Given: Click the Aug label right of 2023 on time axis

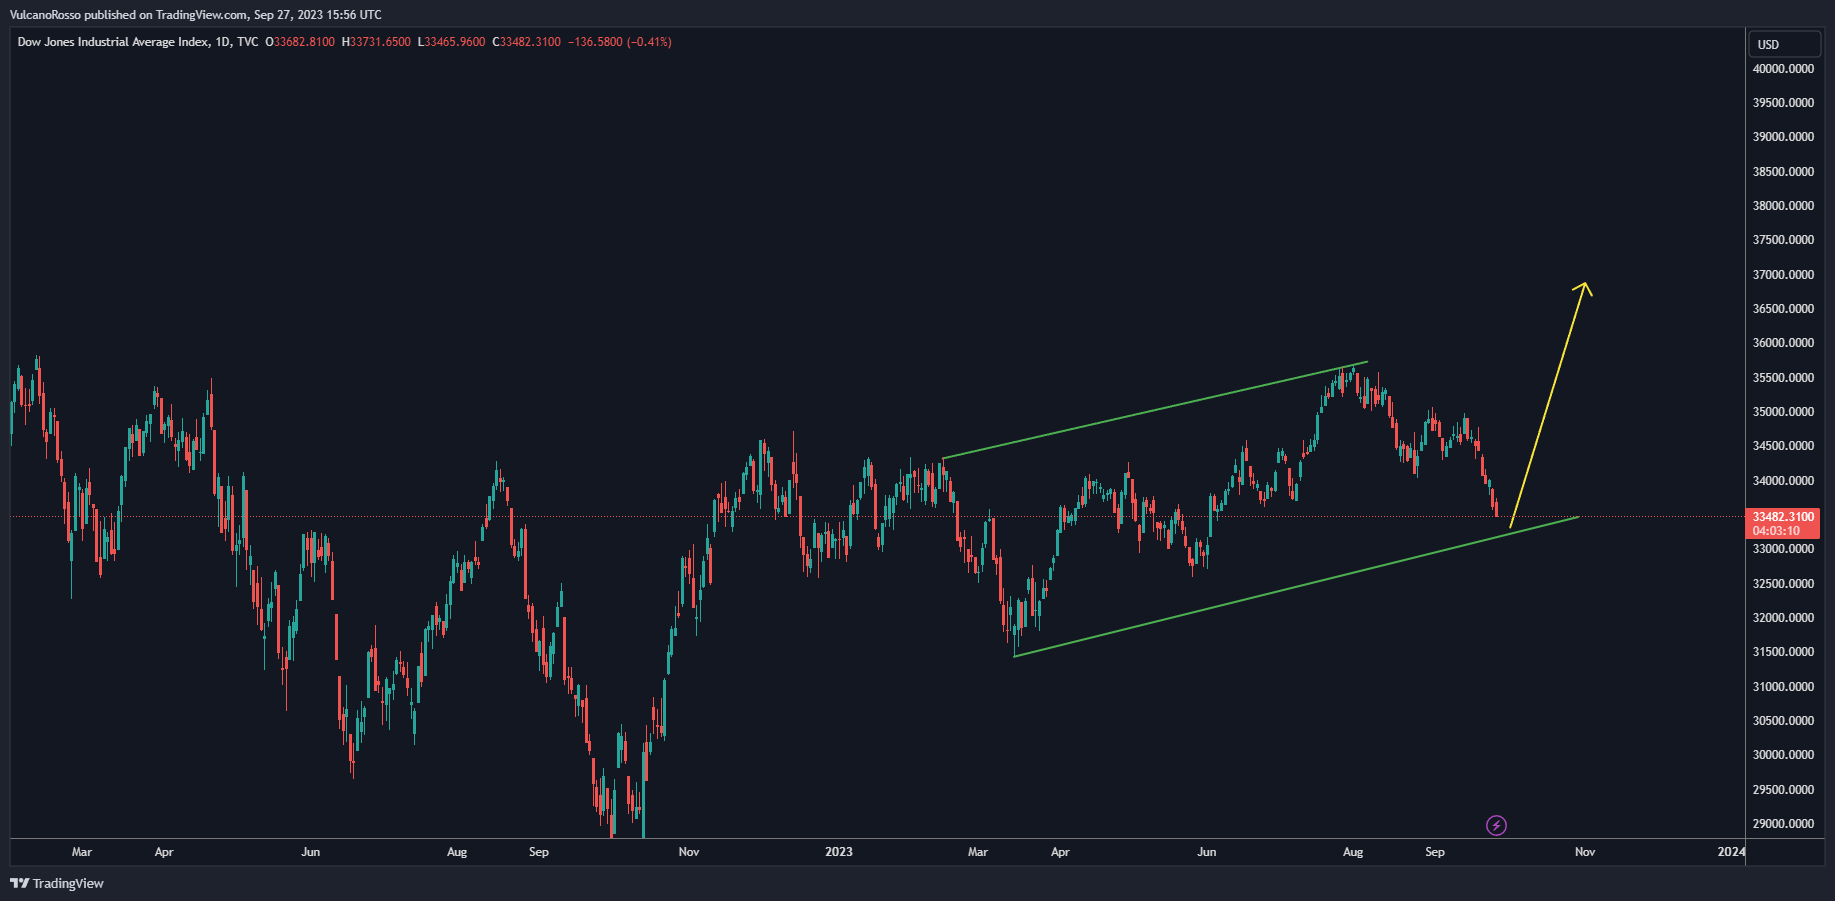Looking at the screenshot, I should coord(1353,852).
